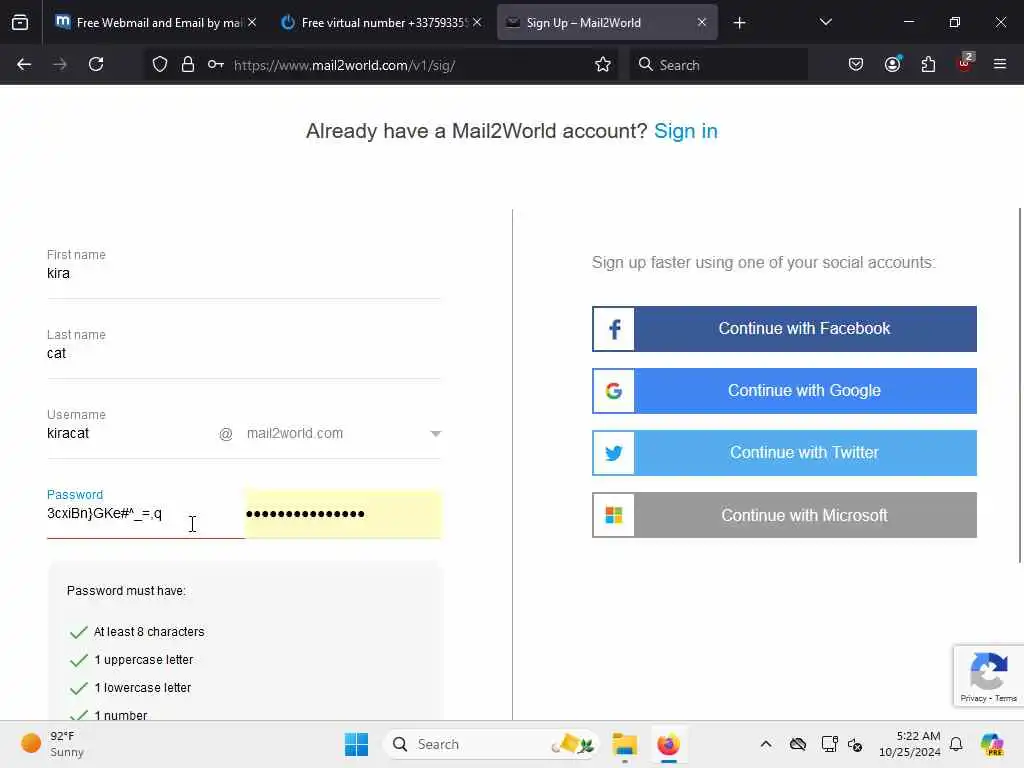Image resolution: width=1024 pixels, height=768 pixels.
Task: Continue with Facebook button
Action: click(784, 328)
